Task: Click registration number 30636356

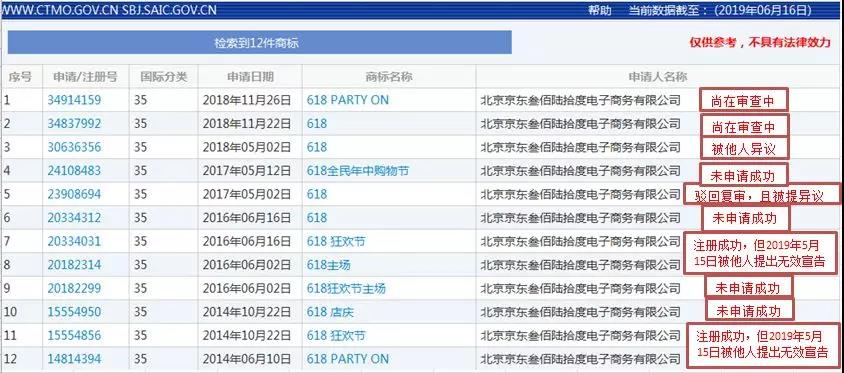Action: 74,147
